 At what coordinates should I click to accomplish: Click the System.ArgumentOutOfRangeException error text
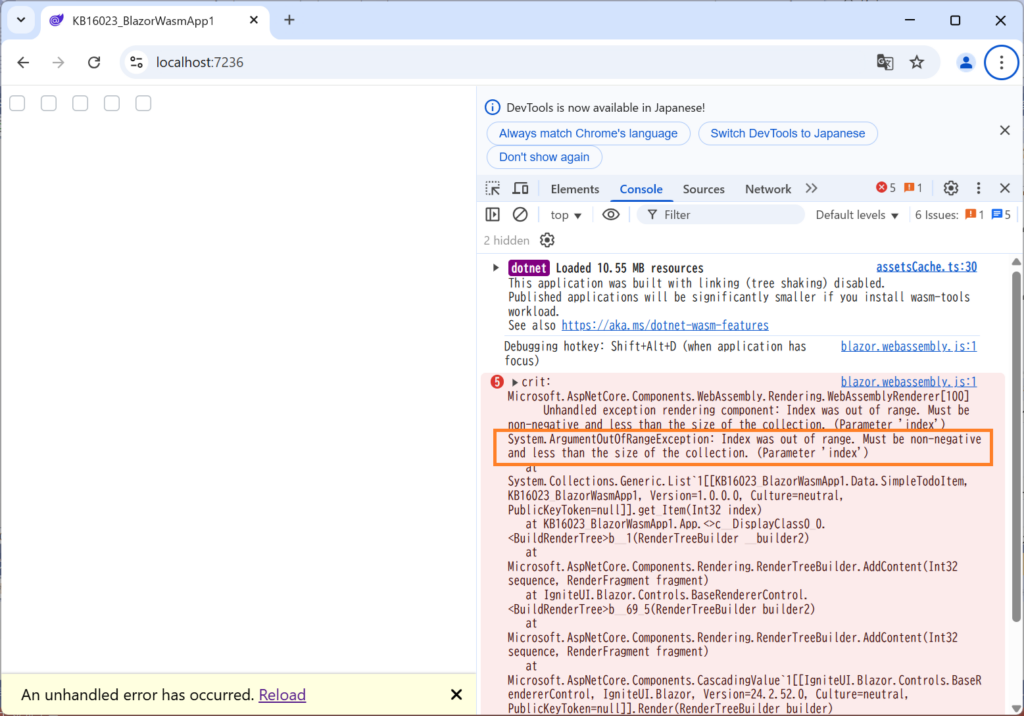coord(744,446)
